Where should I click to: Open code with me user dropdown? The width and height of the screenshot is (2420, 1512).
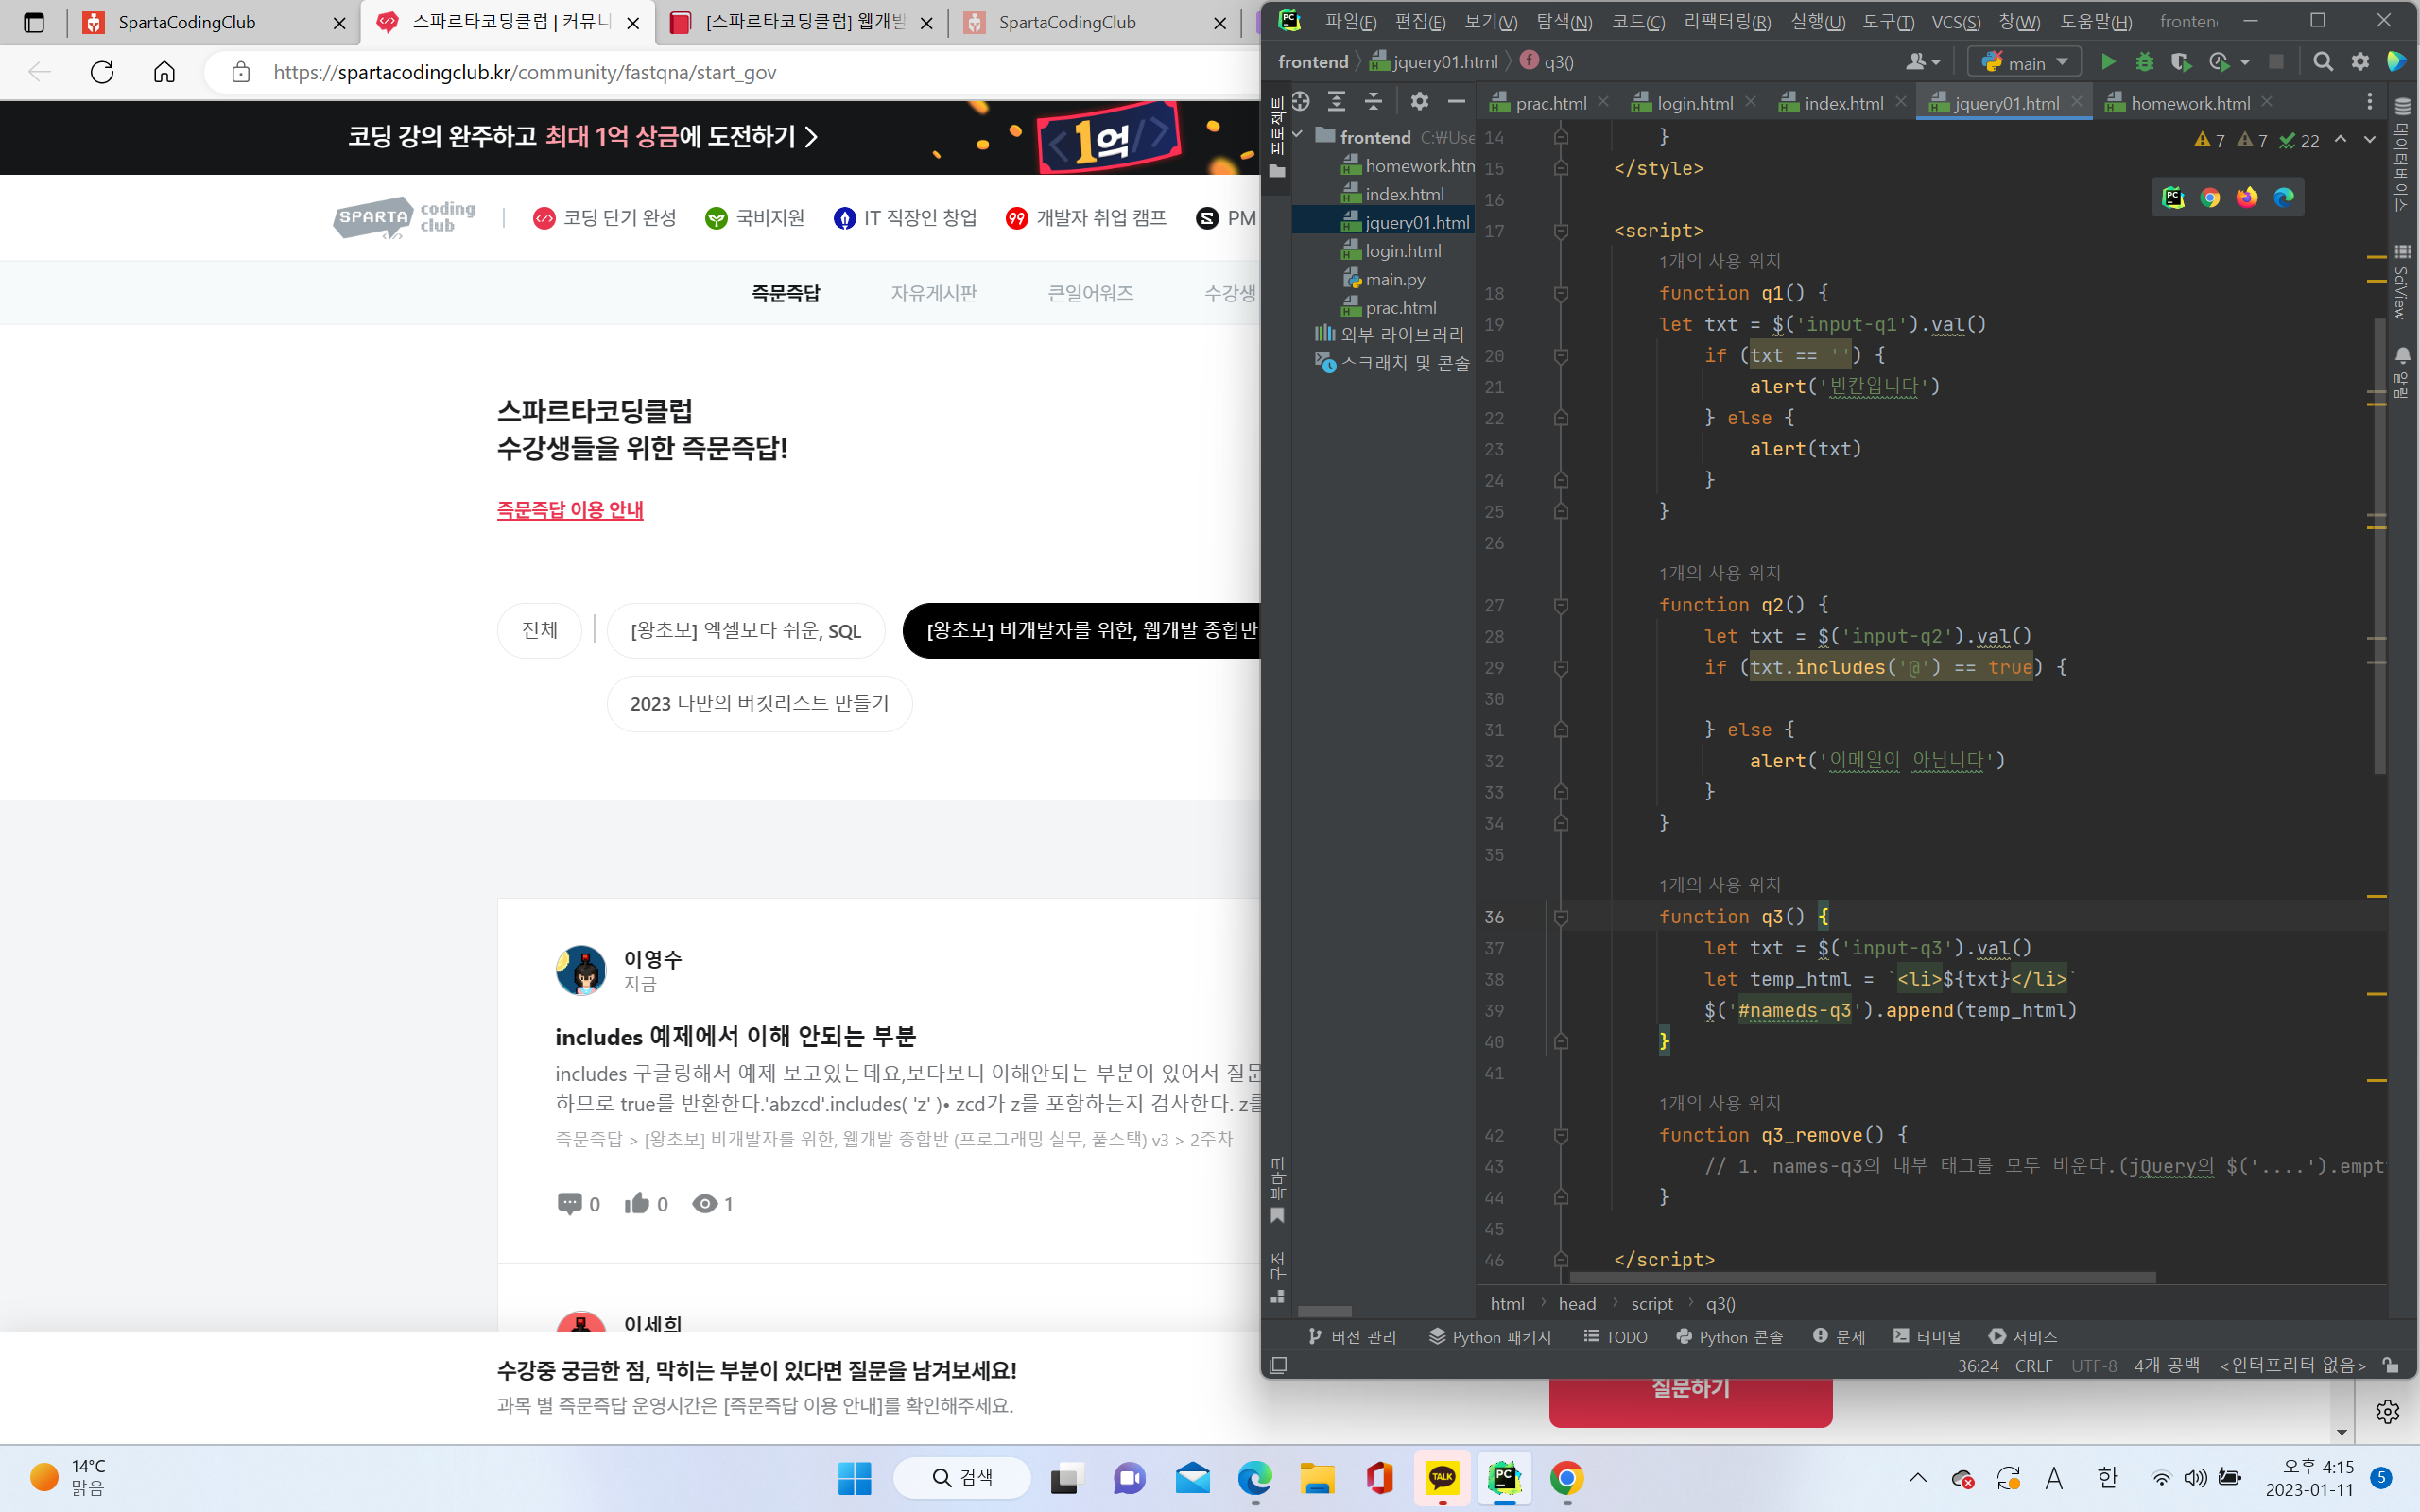click(1923, 62)
